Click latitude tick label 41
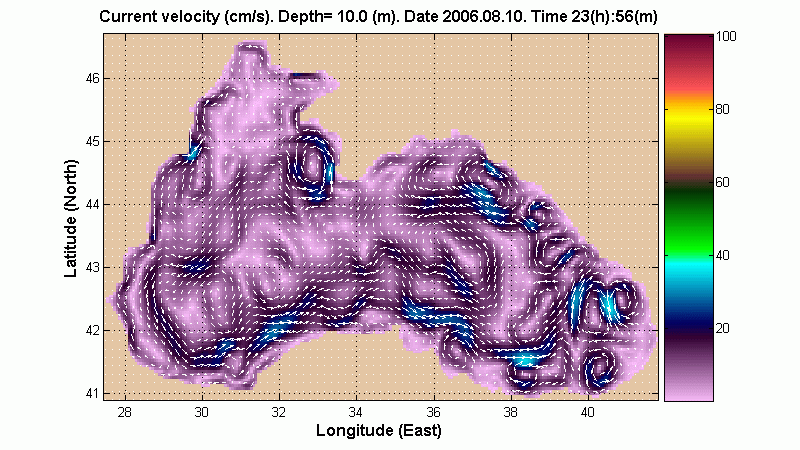Image resolution: width=800 pixels, height=450 pixels. (x=93, y=393)
